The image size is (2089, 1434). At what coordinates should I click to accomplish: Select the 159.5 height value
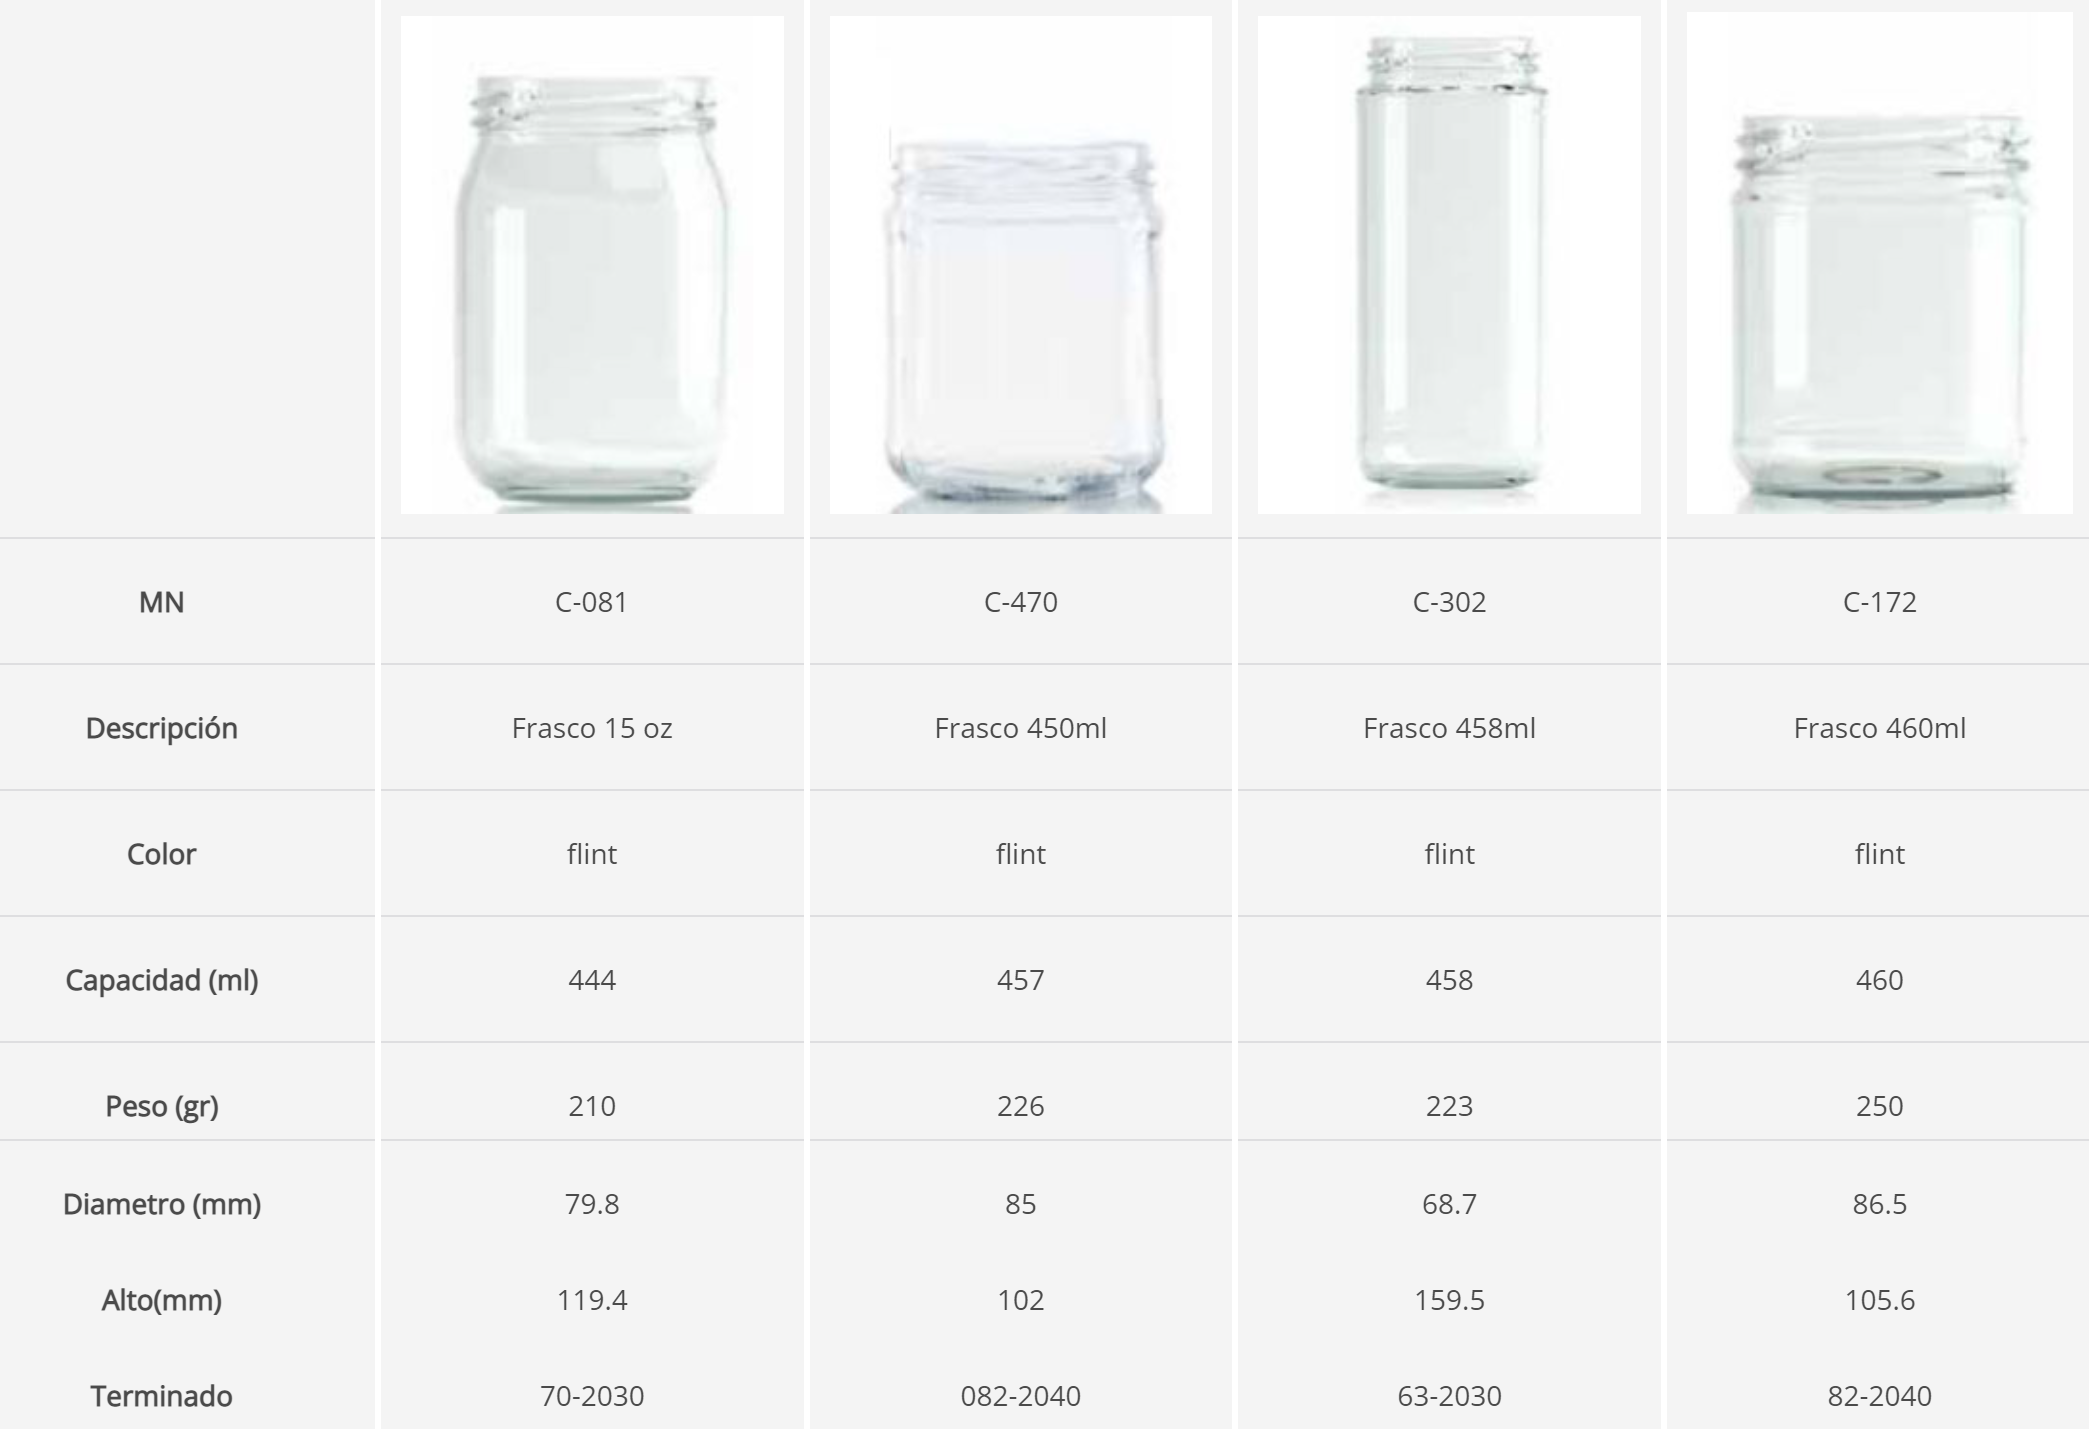pos(1449,1300)
